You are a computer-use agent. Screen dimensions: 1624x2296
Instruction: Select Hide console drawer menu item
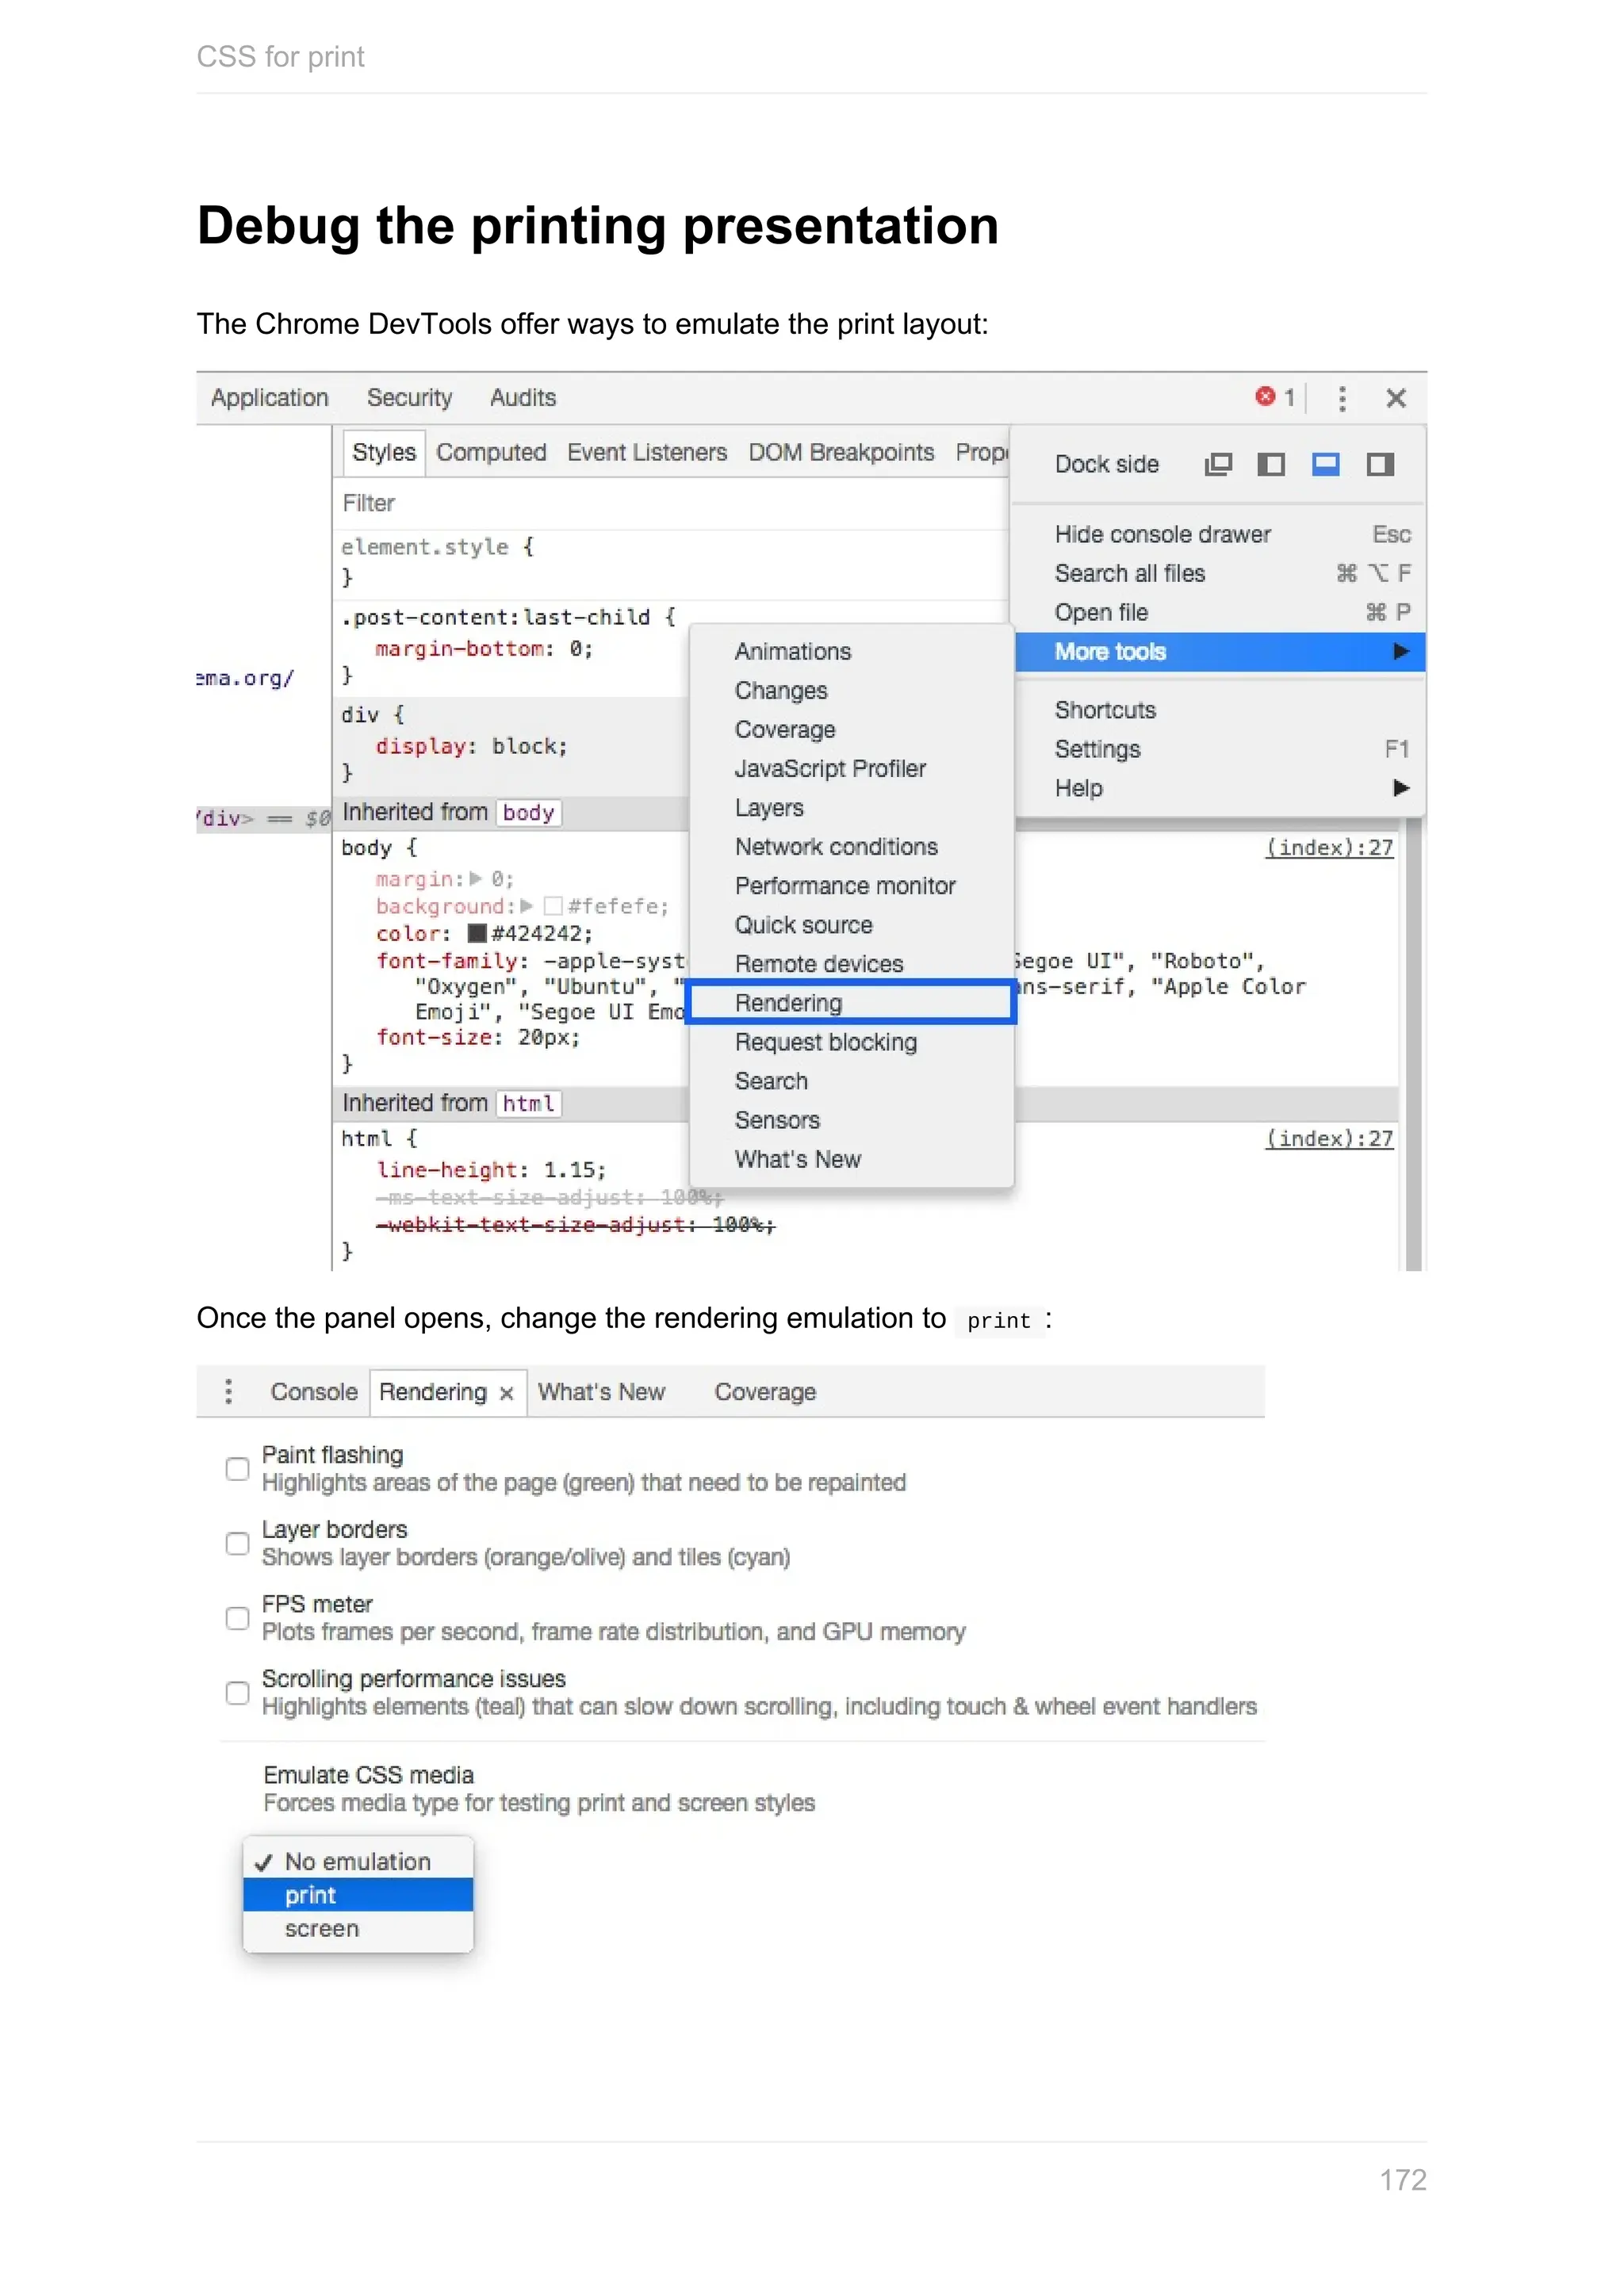click(1220, 534)
